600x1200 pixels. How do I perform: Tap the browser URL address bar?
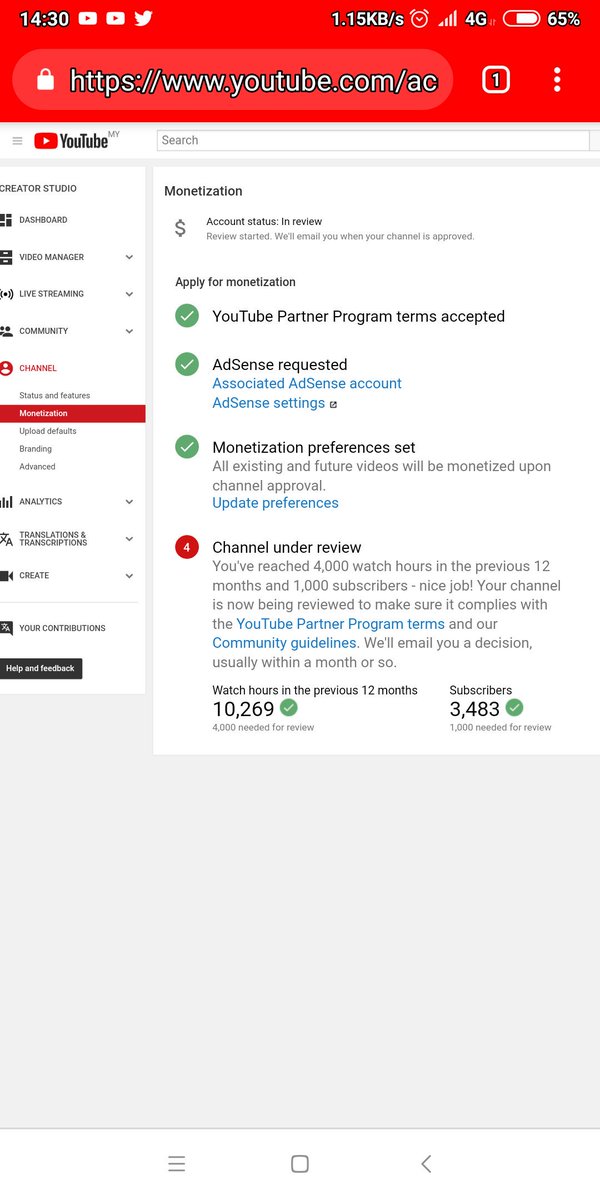[x=233, y=80]
